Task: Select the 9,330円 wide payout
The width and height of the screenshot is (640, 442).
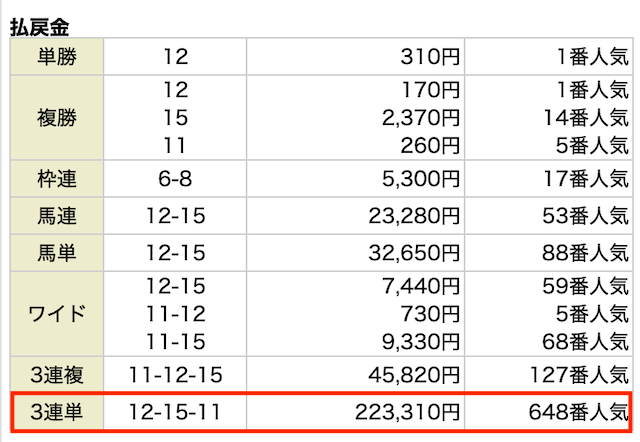Action: click(x=421, y=342)
